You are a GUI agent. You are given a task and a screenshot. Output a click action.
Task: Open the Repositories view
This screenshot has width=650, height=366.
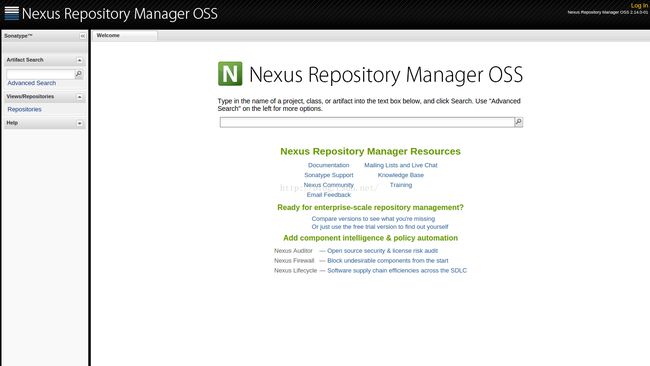click(x=24, y=109)
